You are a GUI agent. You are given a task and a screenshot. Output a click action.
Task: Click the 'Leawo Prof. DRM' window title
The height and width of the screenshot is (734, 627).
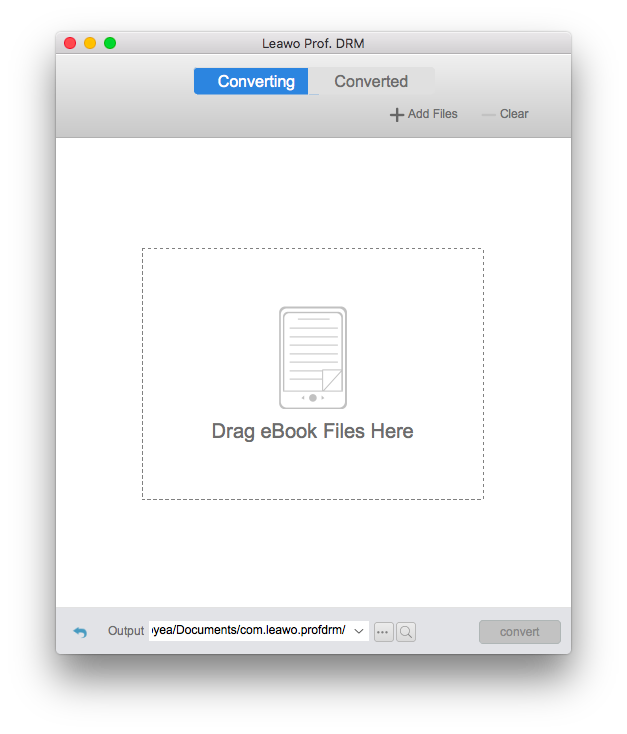[312, 43]
